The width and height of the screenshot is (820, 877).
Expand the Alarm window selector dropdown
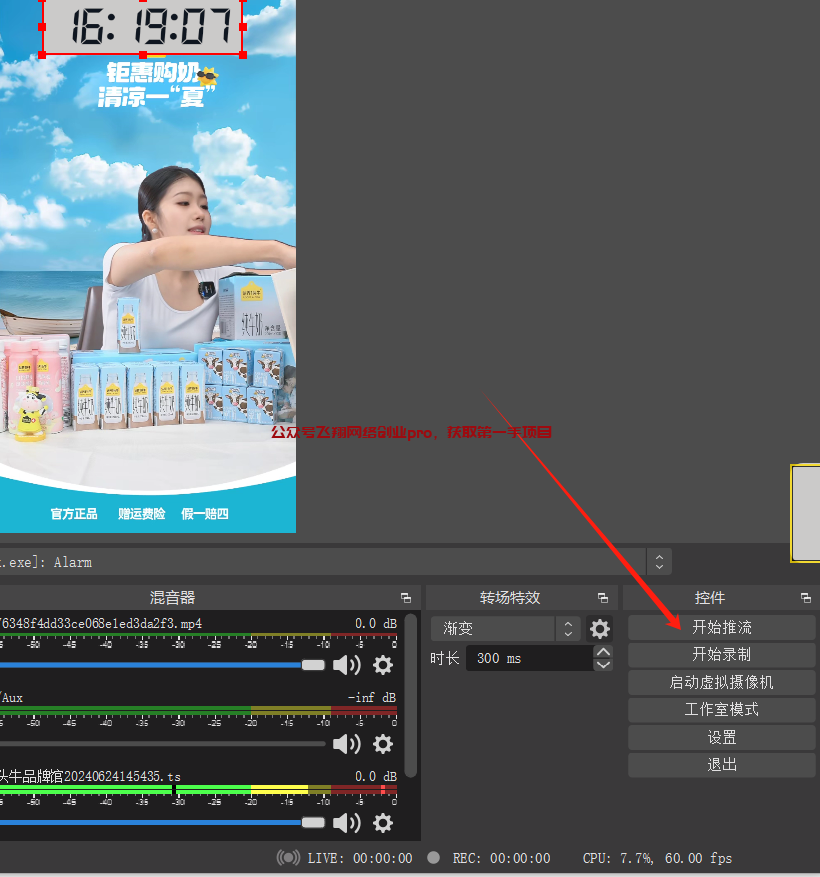pyautogui.click(x=659, y=562)
